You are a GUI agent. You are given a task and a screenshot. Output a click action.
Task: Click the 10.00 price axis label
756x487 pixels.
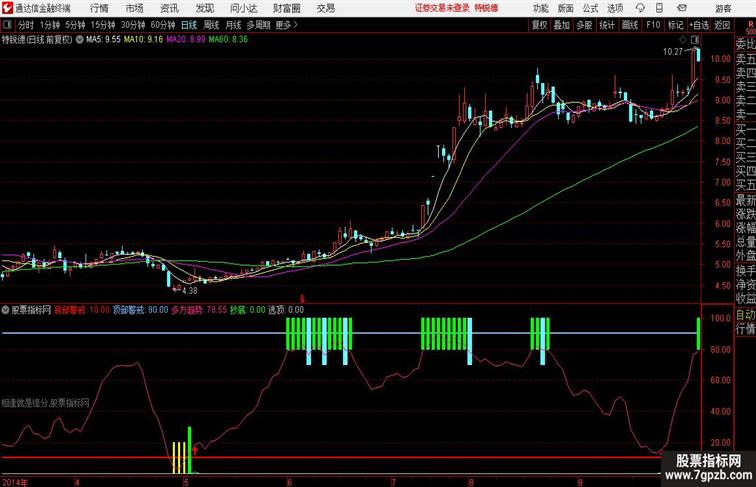720,59
